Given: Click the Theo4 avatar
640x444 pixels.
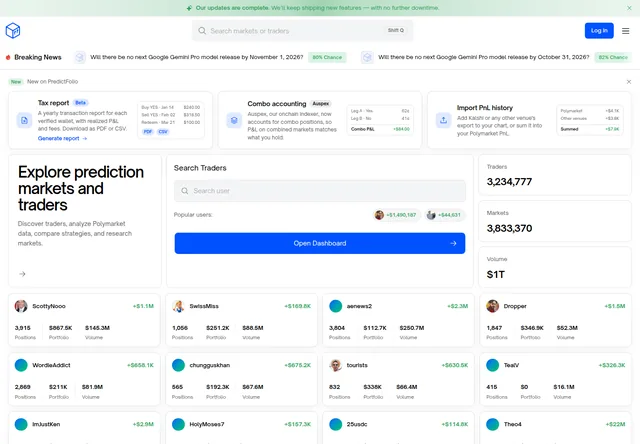Looking at the screenshot, I should (x=493, y=424).
